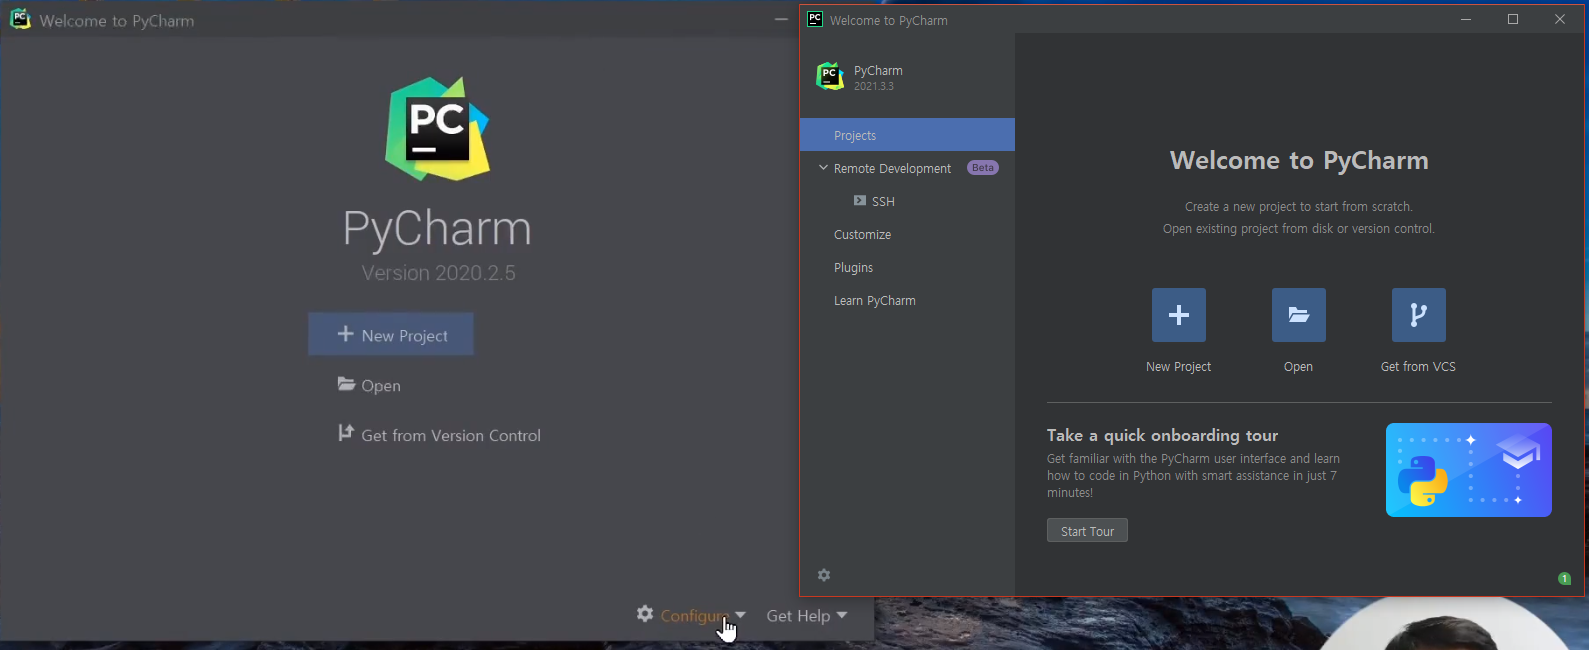Click onboarding tour Python illustration
Screen dimensions: 1589x650
tap(1468, 470)
